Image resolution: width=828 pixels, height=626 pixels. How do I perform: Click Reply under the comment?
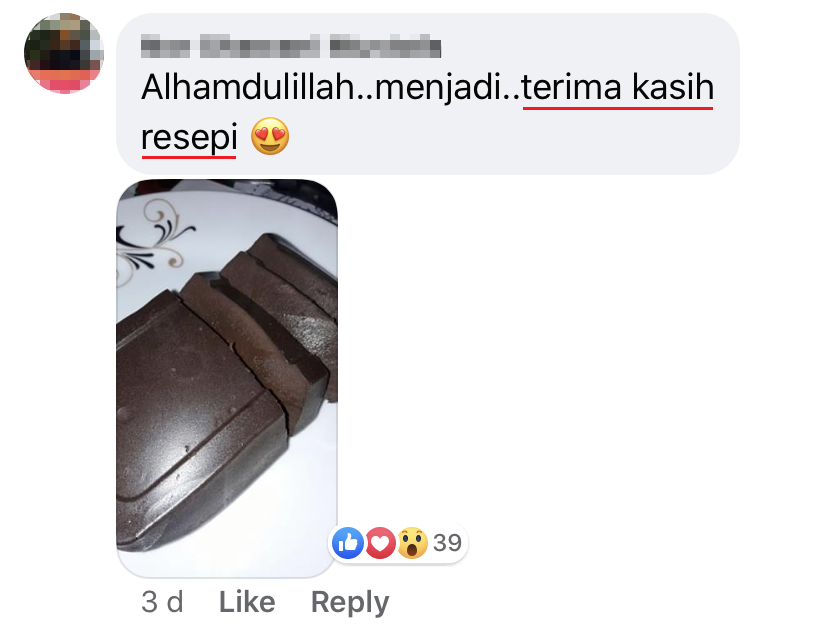(350, 602)
